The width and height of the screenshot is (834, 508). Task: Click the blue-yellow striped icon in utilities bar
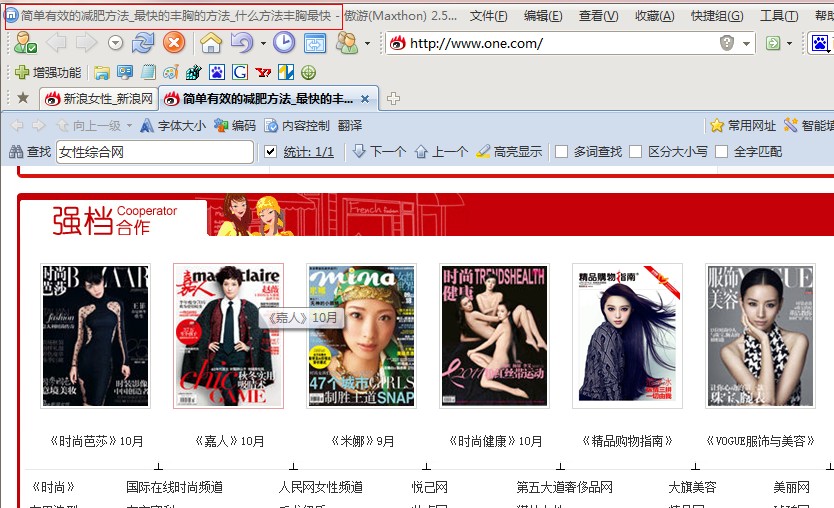[286, 72]
